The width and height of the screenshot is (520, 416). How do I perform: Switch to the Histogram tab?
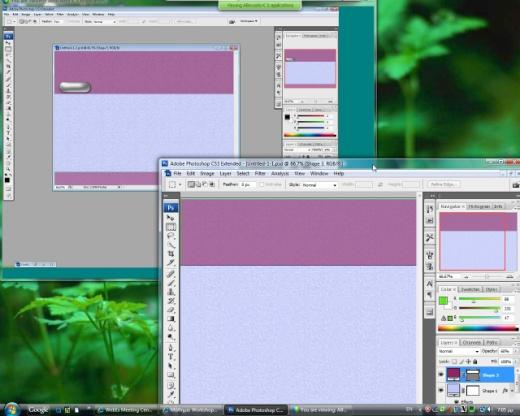(479, 207)
